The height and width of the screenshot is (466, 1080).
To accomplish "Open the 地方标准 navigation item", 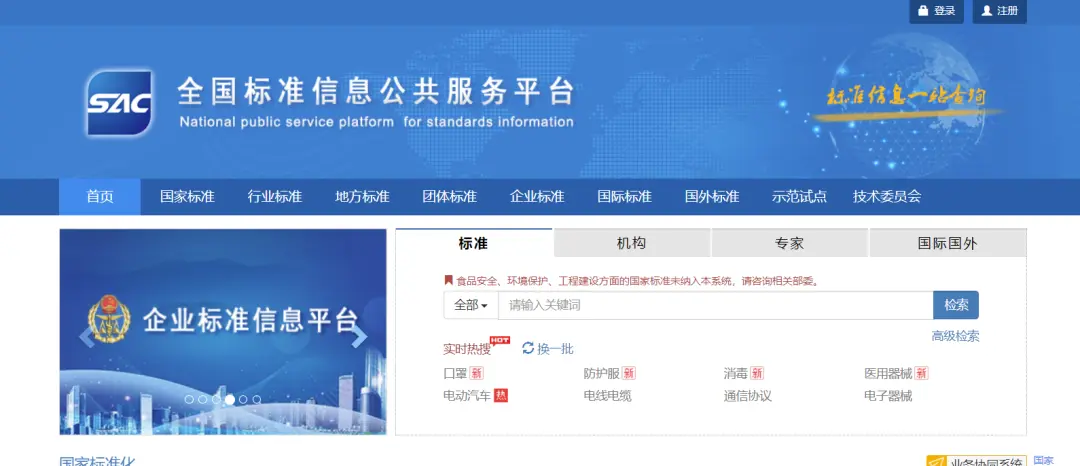I will (x=362, y=197).
